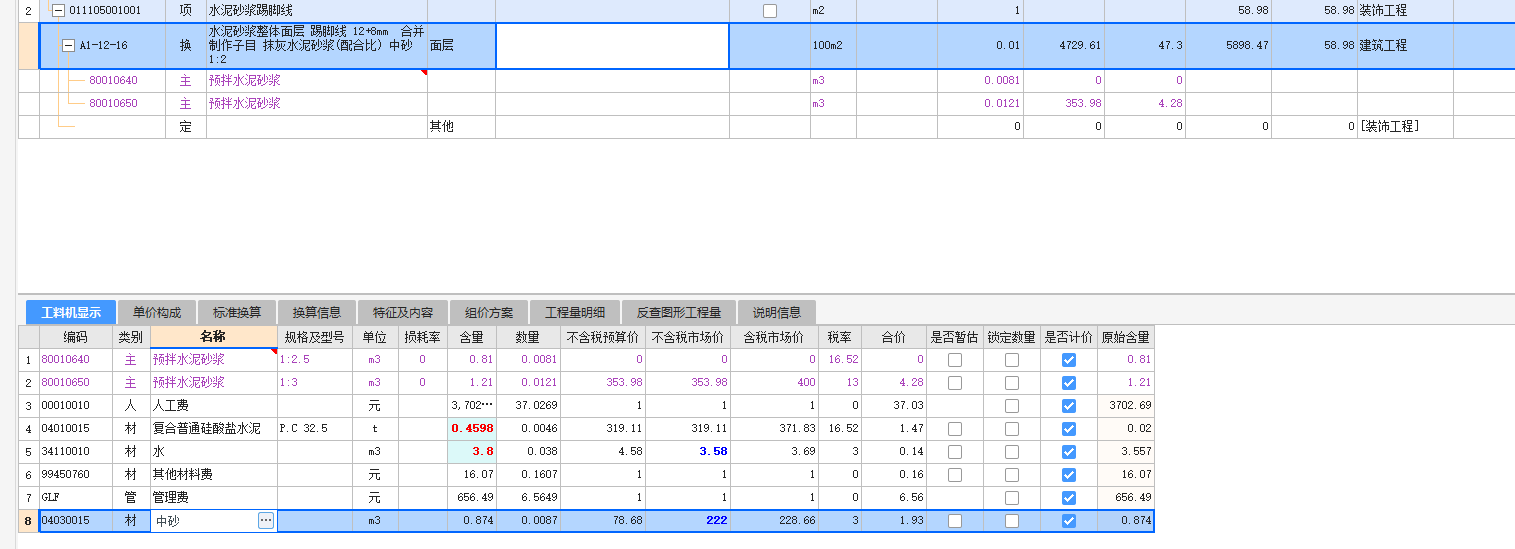This screenshot has width=1515, height=549.
Task: Click the blue 222 market price cell
Action: 688,521
